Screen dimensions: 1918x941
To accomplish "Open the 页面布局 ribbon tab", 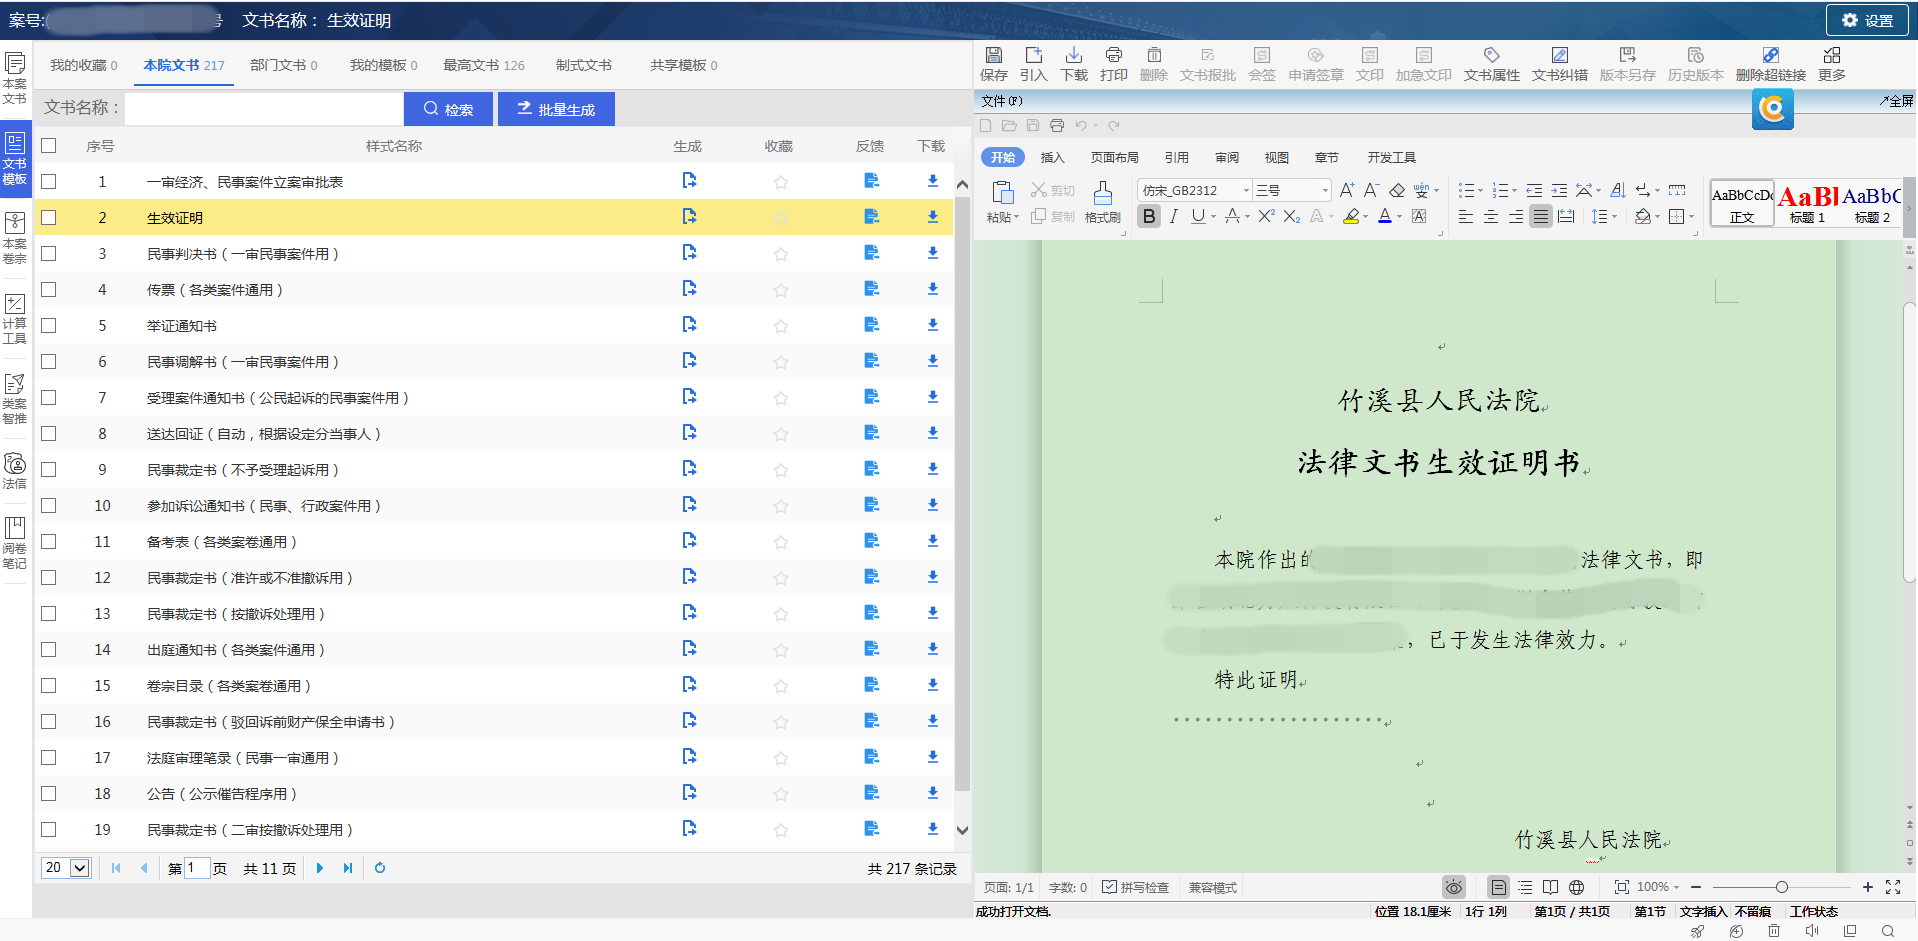I will click(1114, 158).
